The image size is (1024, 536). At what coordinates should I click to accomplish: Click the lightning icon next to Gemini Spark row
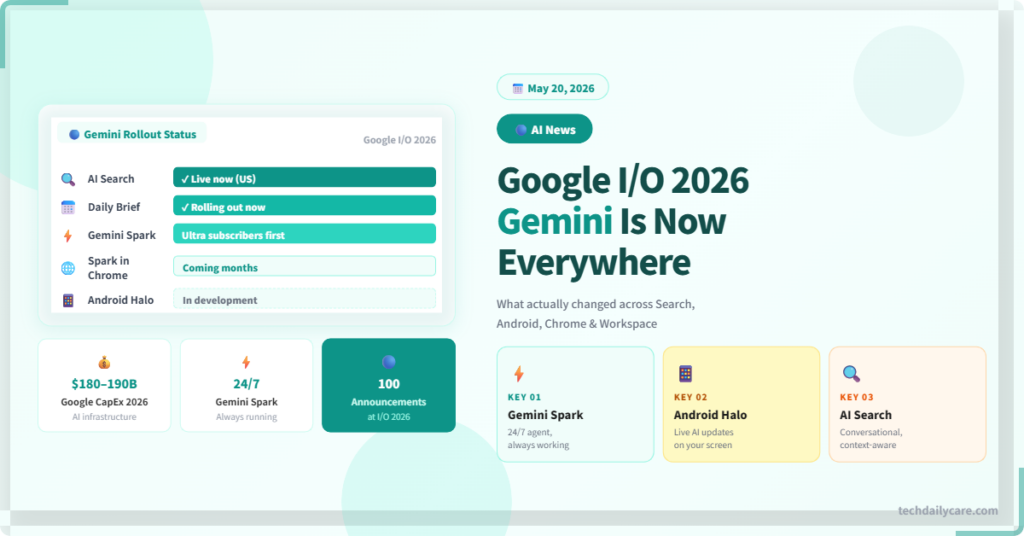coord(68,236)
